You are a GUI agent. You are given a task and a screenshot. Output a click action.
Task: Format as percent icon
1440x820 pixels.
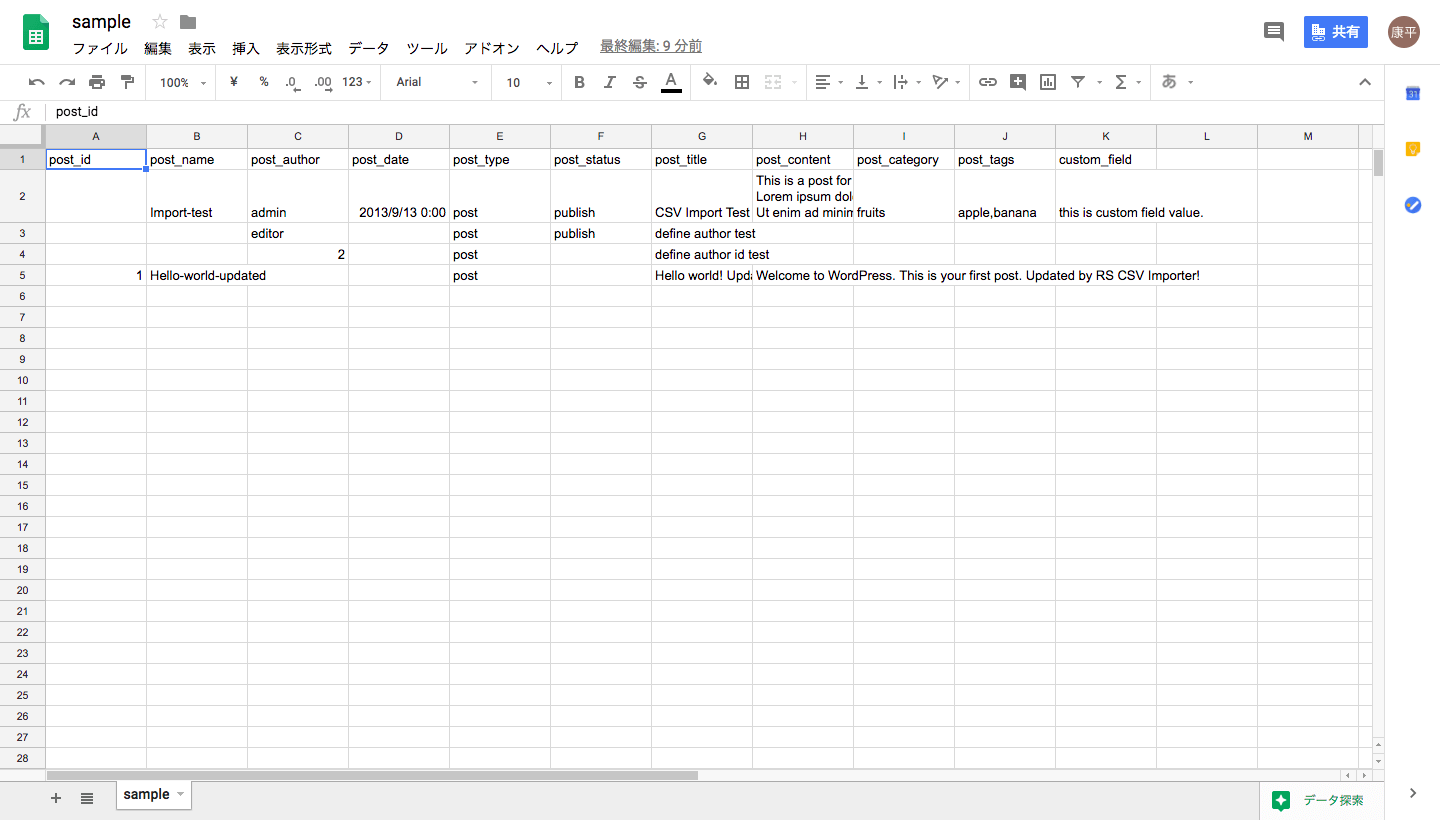[264, 82]
